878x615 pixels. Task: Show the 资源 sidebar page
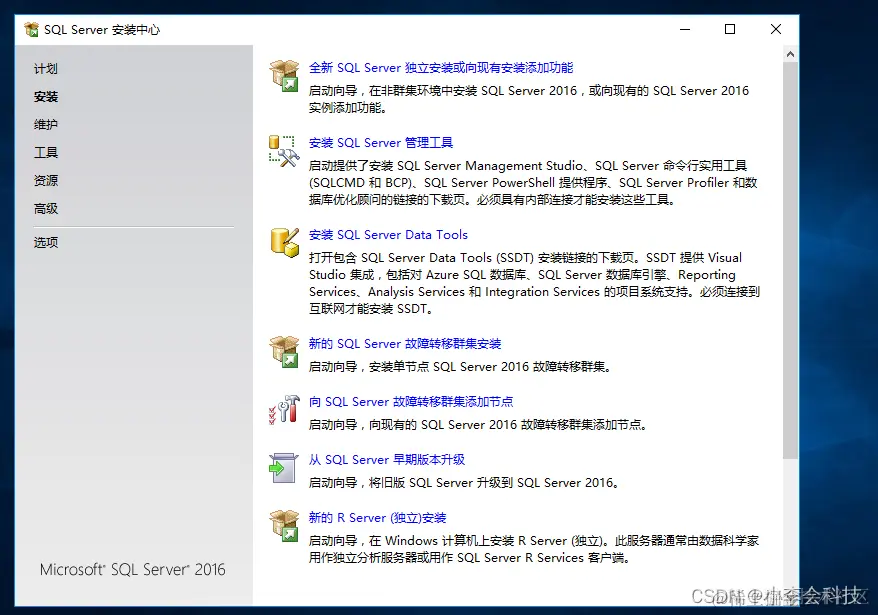(46, 181)
